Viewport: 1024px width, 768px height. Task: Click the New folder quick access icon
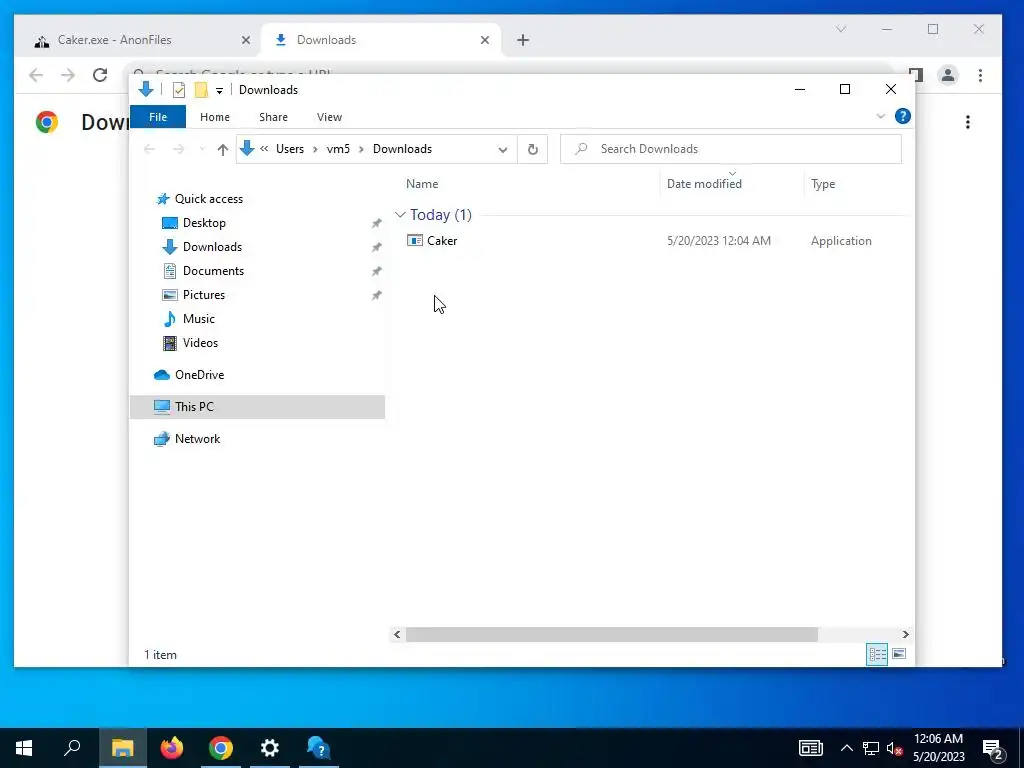(202, 90)
